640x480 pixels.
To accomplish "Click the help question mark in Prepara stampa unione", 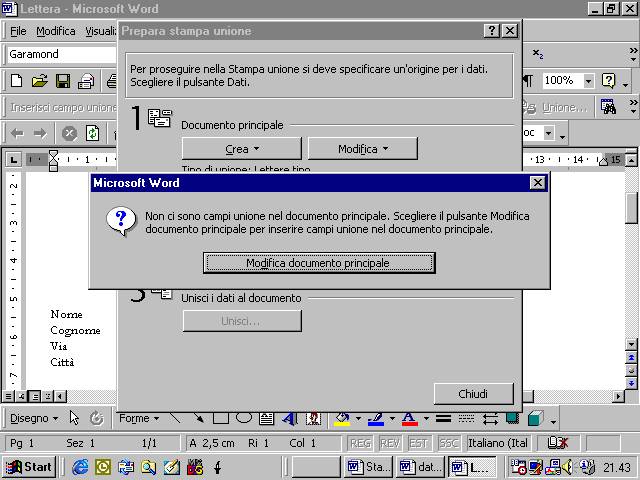I will [492, 31].
